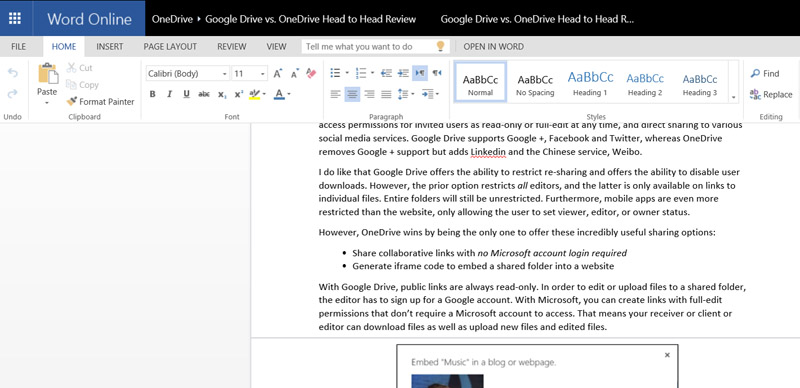Screen dimensions: 800x388
Task: Open the Special Indent dropdown arrow
Action: [x=437, y=94]
